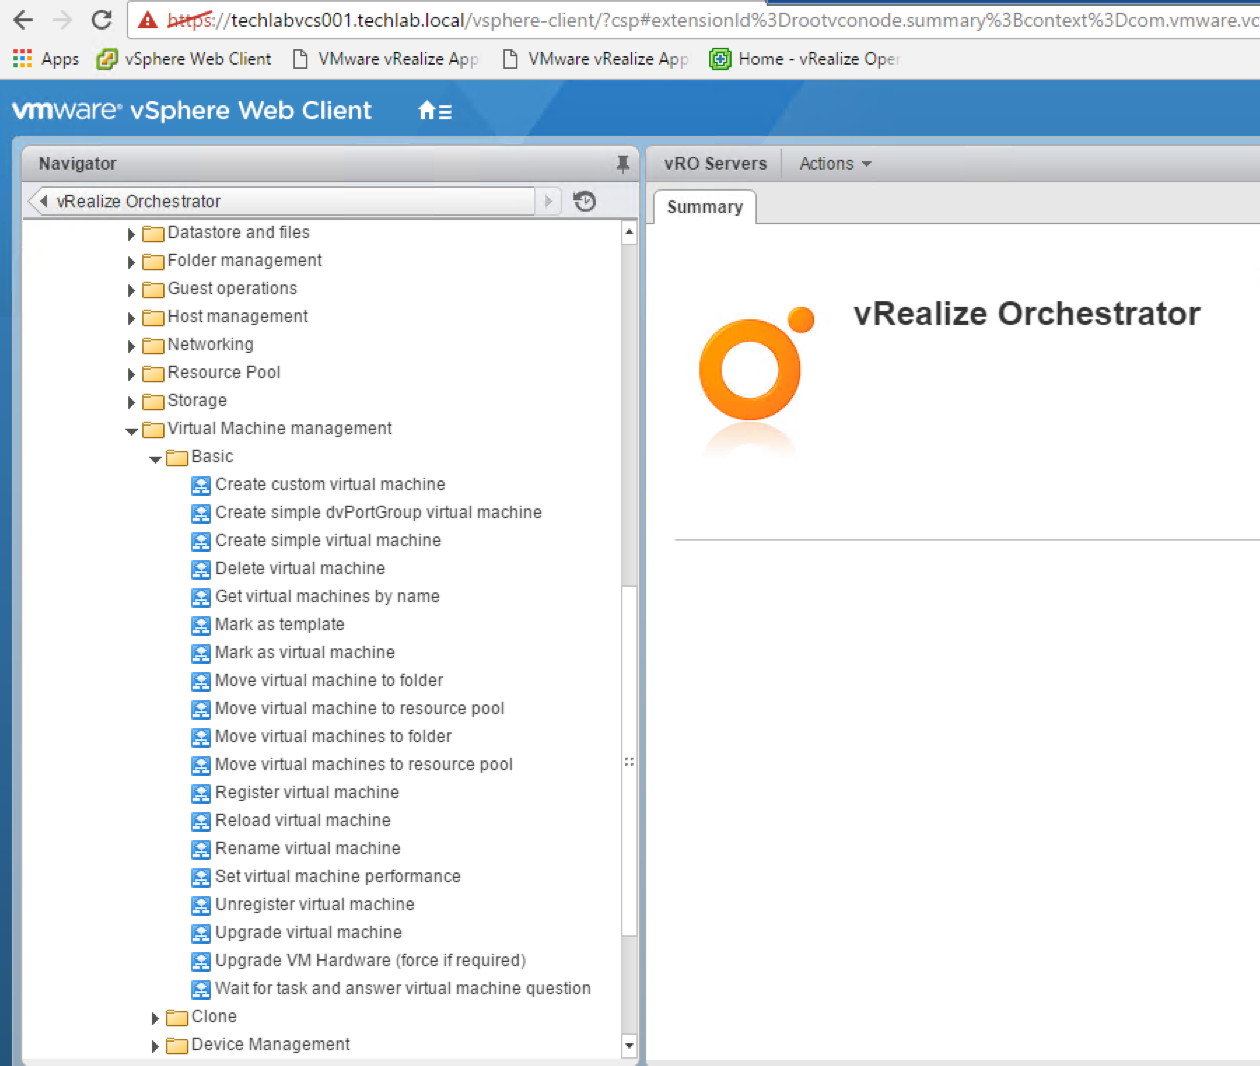Image resolution: width=1260 pixels, height=1066 pixels.
Task: Open the navigator history icon
Action: [585, 201]
